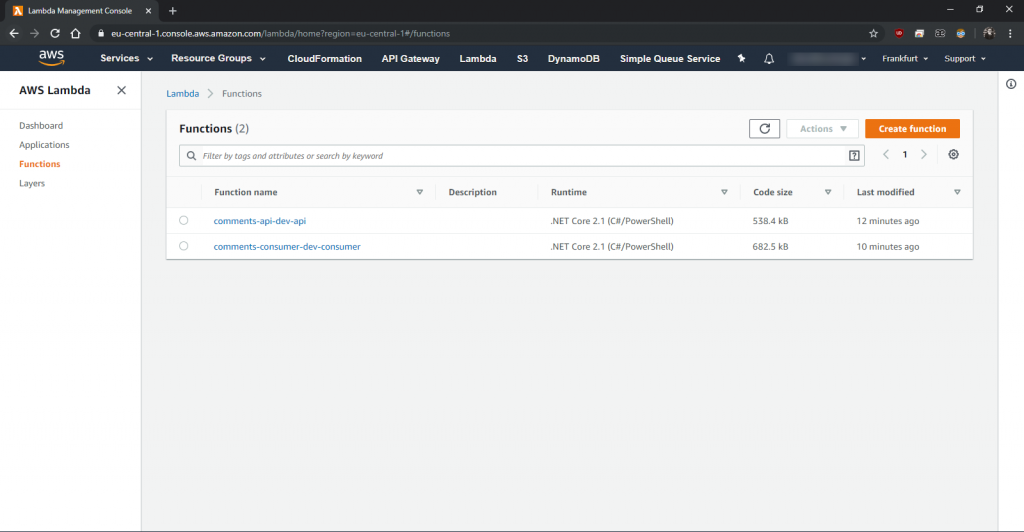Open the Frankfurt region dropdown

pos(904,59)
